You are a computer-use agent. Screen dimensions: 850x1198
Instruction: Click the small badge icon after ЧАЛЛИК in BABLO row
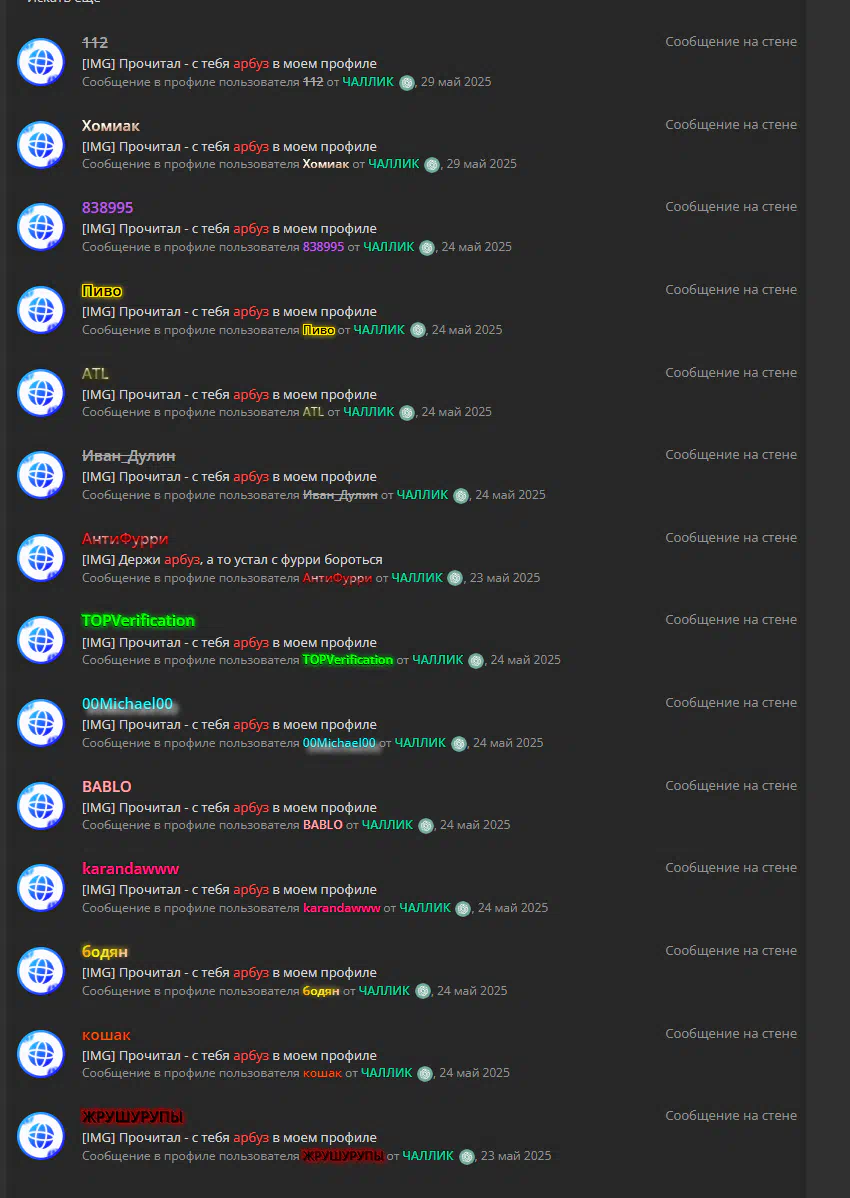426,826
